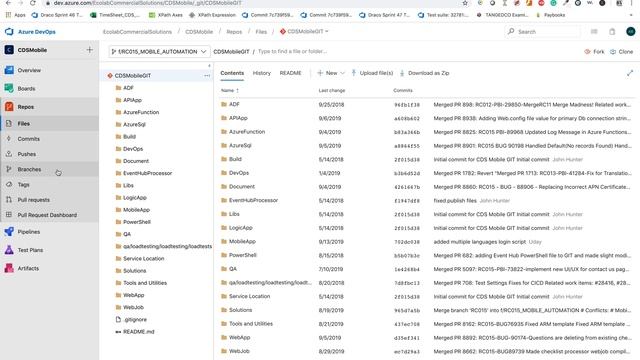Open the MobileApp folder in the tree
Screen dimensions: 640x360
[x=136, y=210]
